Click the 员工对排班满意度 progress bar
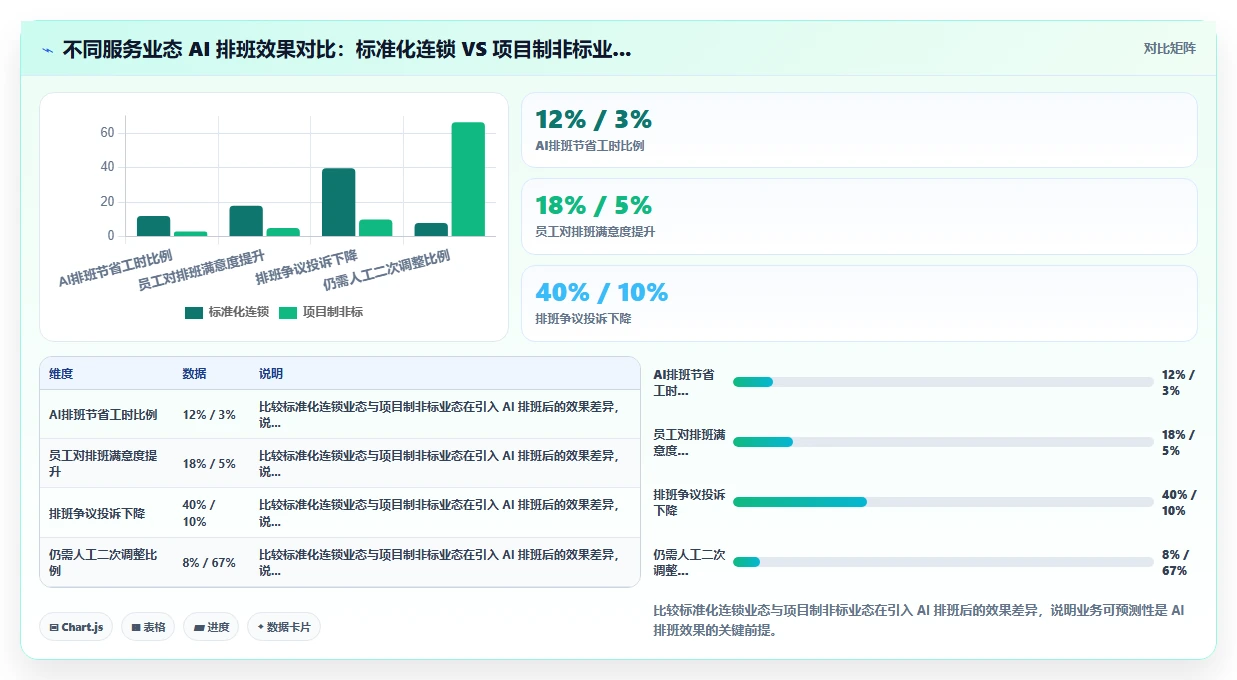1237x680 pixels. pyautogui.click(x=943, y=442)
